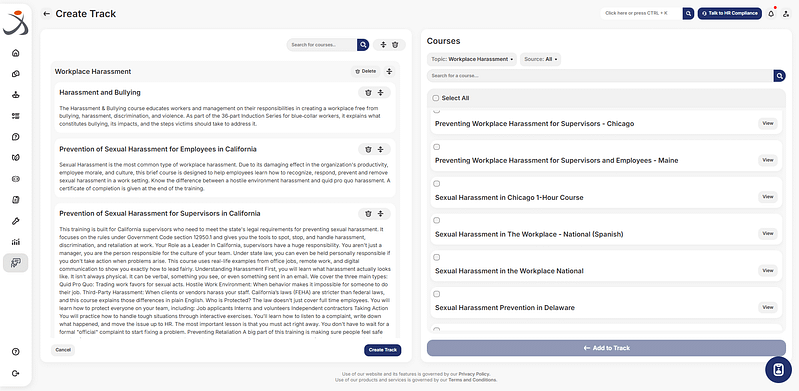Click Talk to HR Compliance button

pos(730,13)
